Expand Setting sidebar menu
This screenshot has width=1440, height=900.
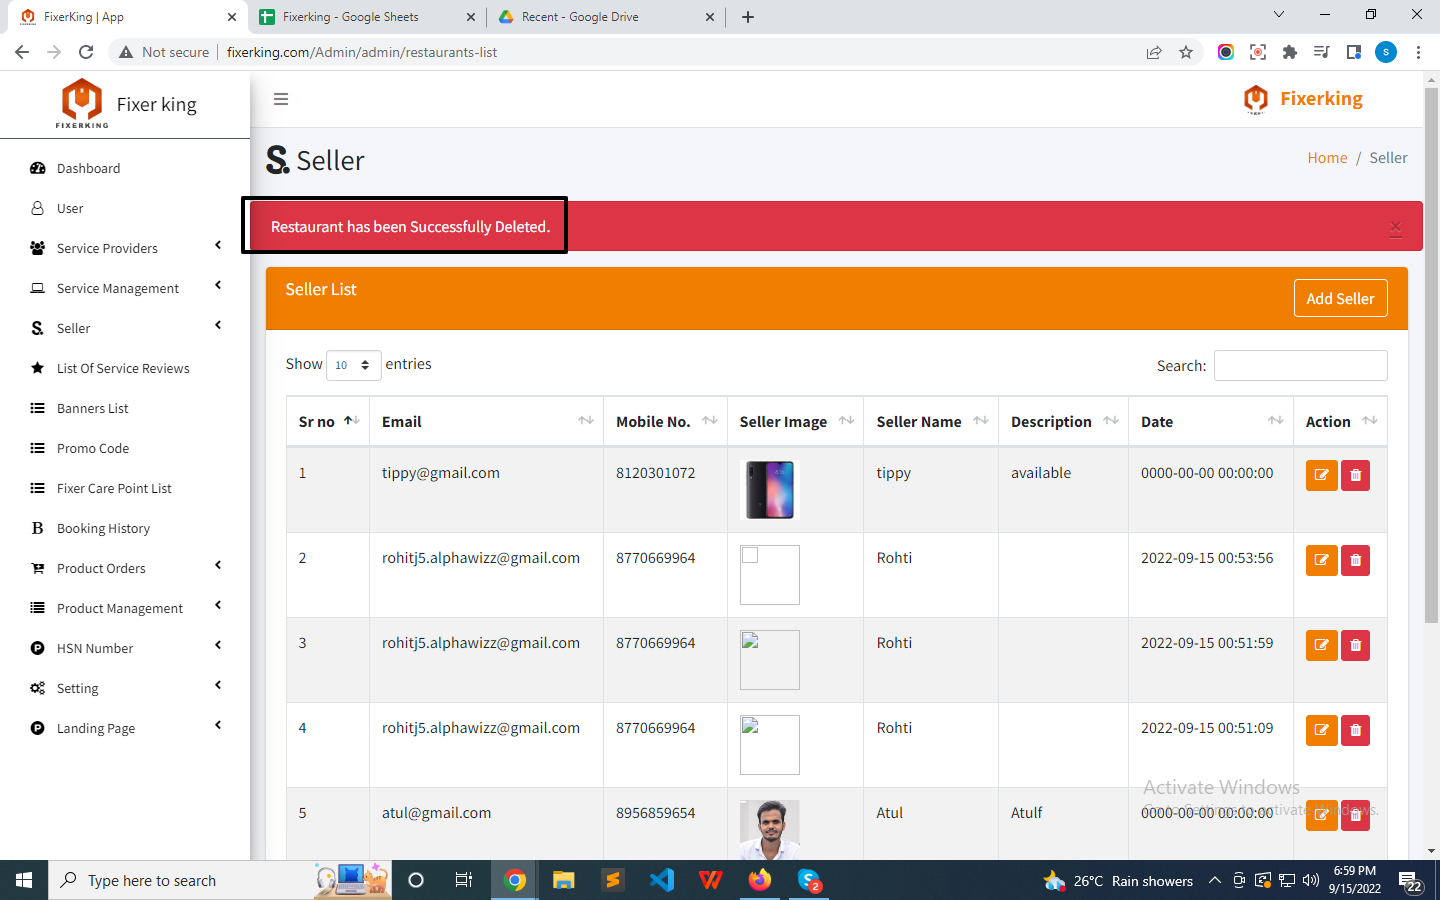125,688
